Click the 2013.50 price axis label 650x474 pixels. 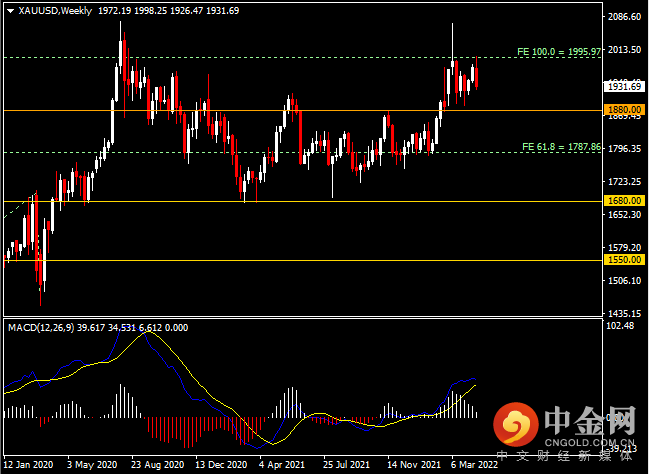[624, 49]
